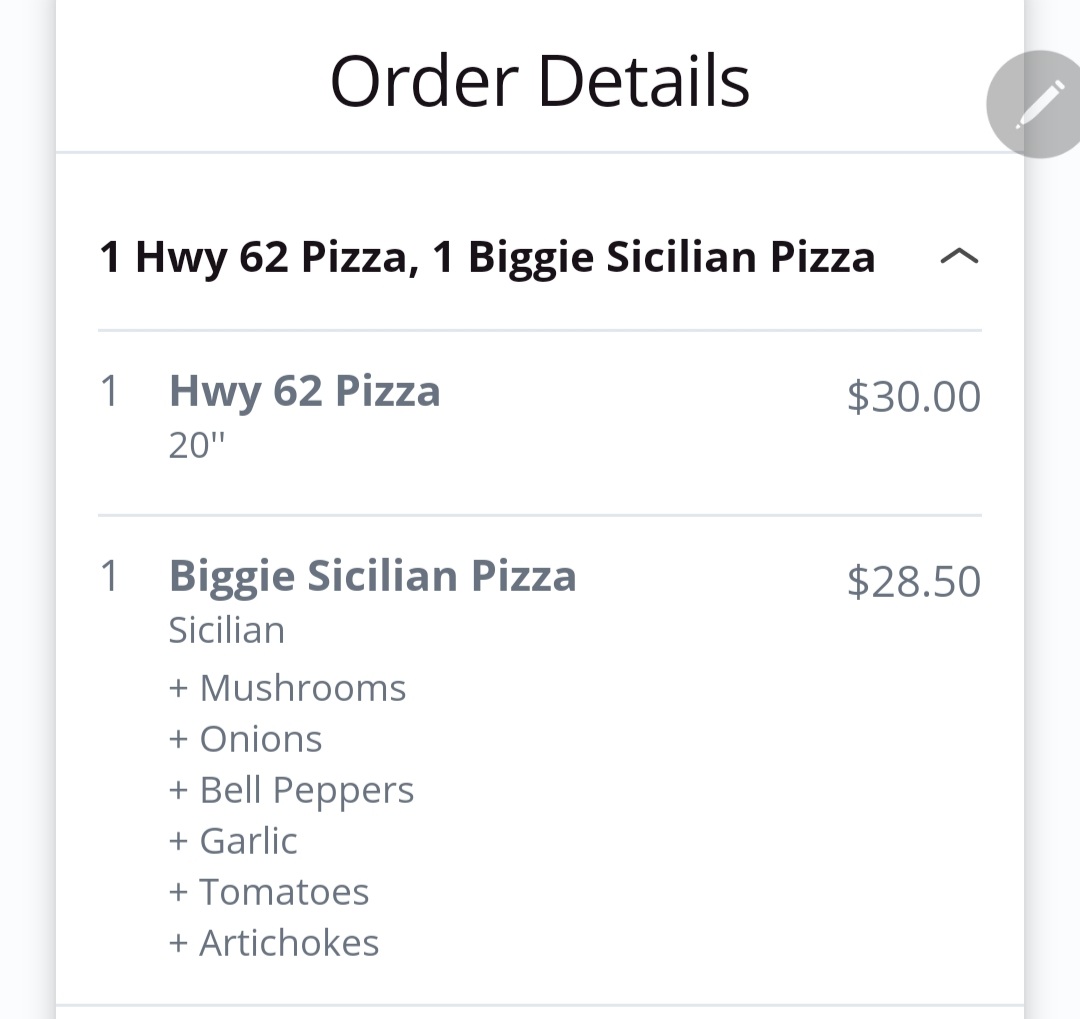The height and width of the screenshot is (1019, 1080).
Task: Click the $28.50 price
Action: pyautogui.click(x=913, y=581)
